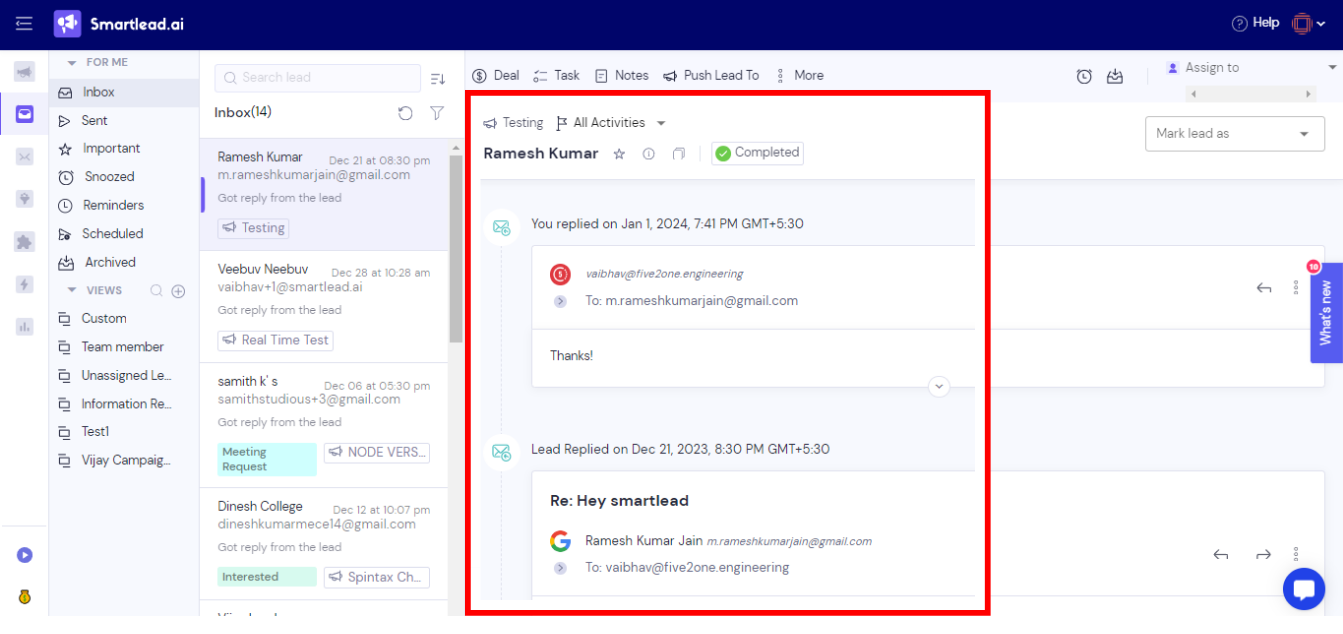This screenshot has height=634, width=1343.
Task: Click the Search lead input field
Action: [317, 77]
